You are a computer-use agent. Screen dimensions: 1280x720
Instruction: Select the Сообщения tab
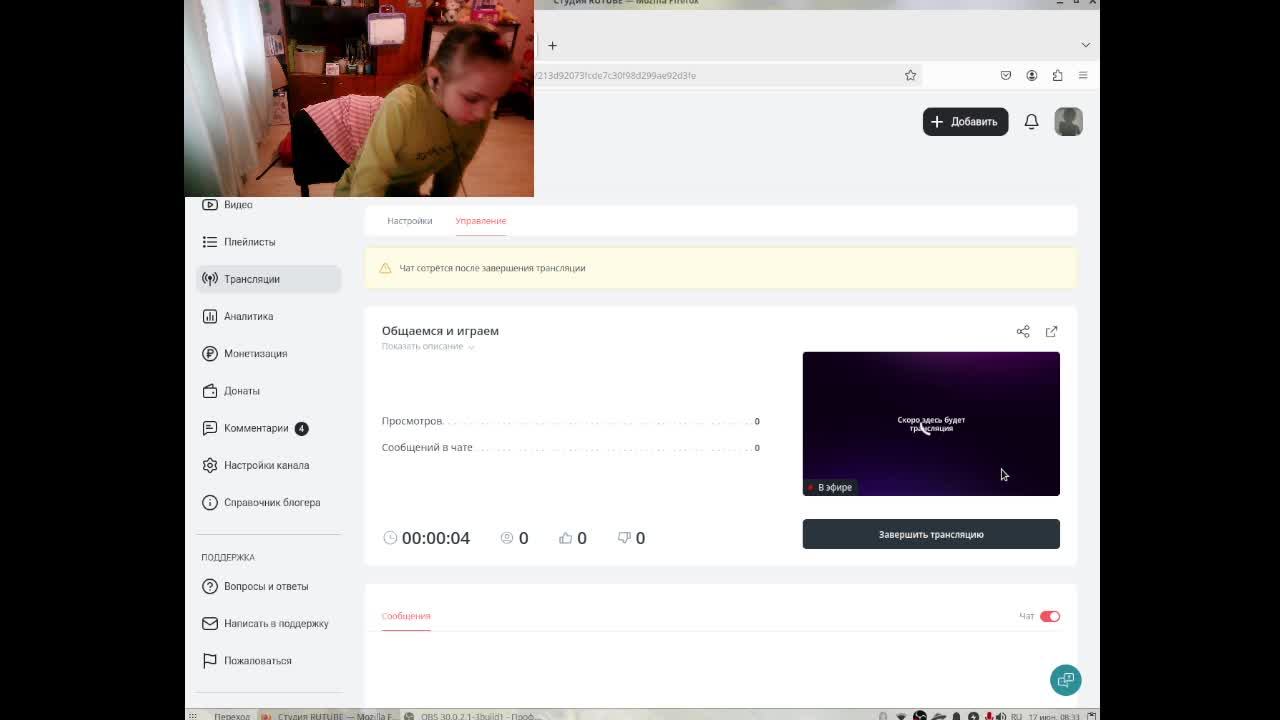(x=406, y=616)
